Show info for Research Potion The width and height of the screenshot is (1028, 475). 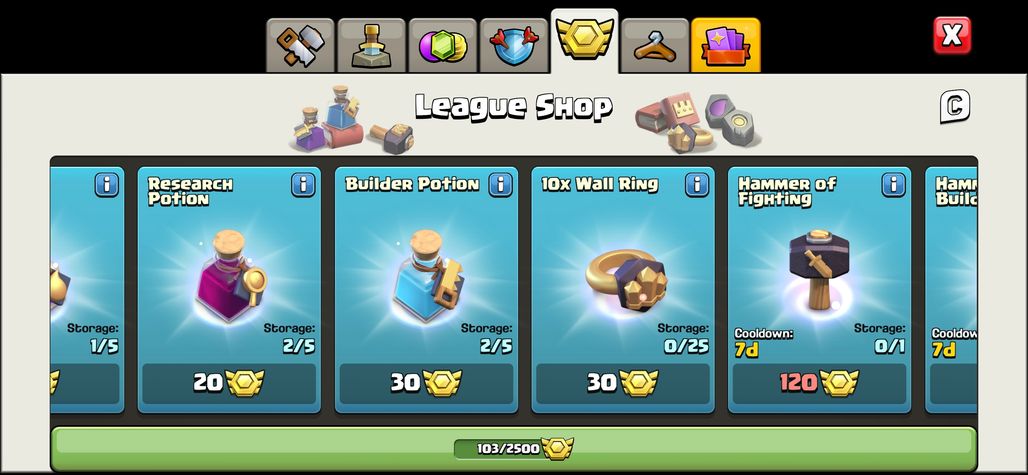[303, 185]
